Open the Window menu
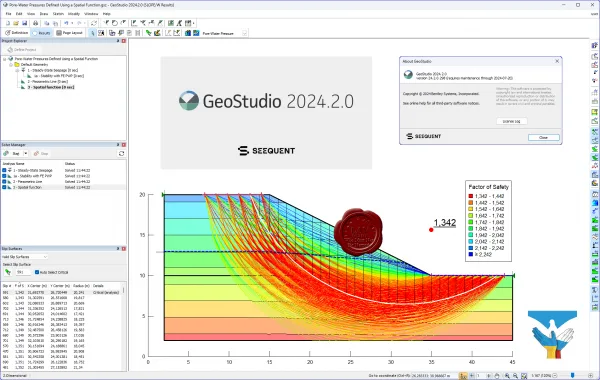600x380 pixels. point(91,14)
